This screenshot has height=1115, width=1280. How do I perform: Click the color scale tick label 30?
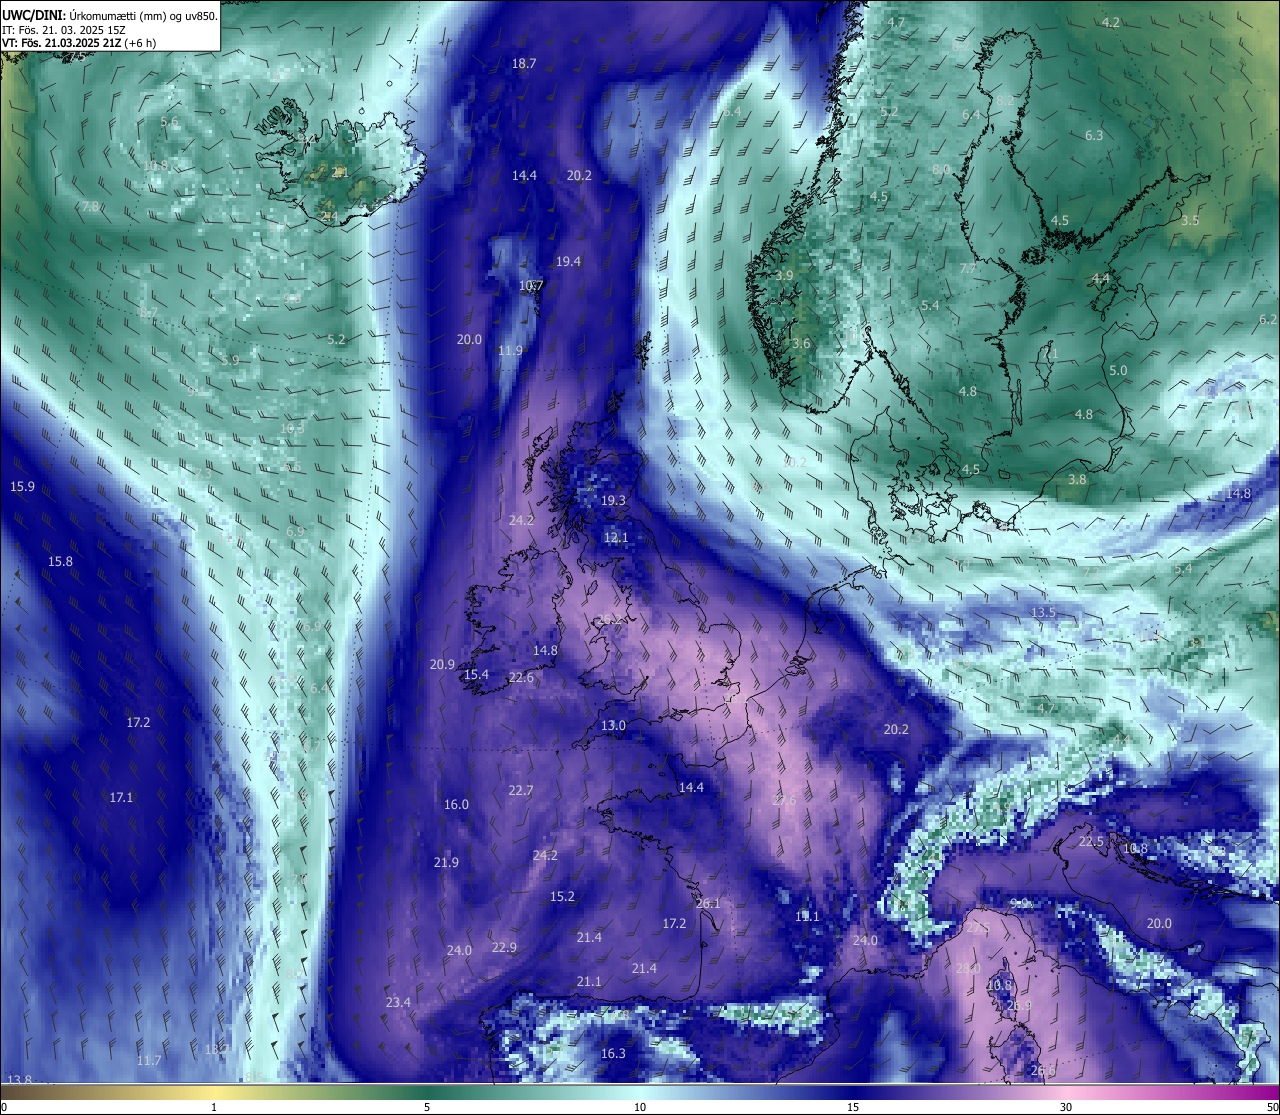pos(1066,1107)
